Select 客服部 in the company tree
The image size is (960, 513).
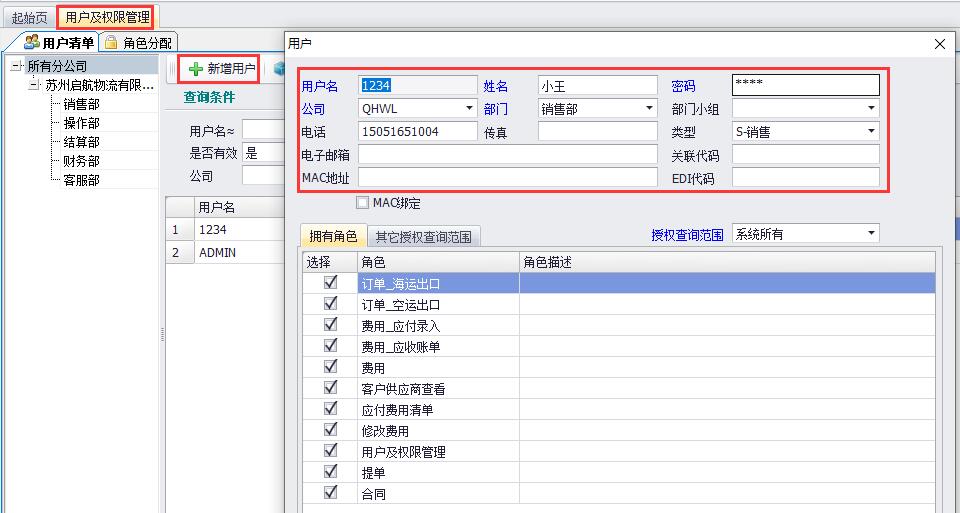click(81, 180)
